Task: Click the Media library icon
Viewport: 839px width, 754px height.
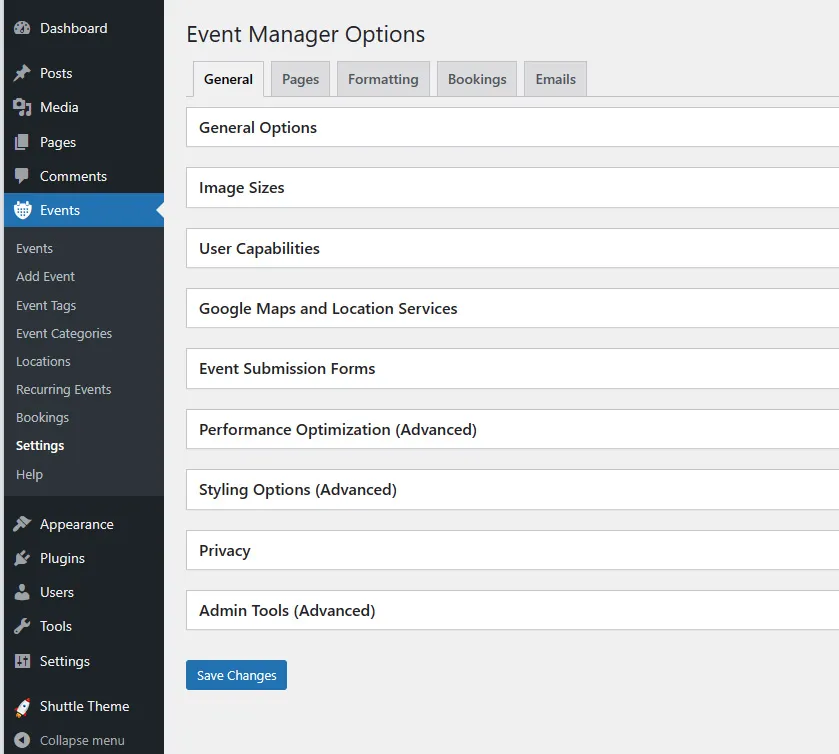Action: [22, 107]
